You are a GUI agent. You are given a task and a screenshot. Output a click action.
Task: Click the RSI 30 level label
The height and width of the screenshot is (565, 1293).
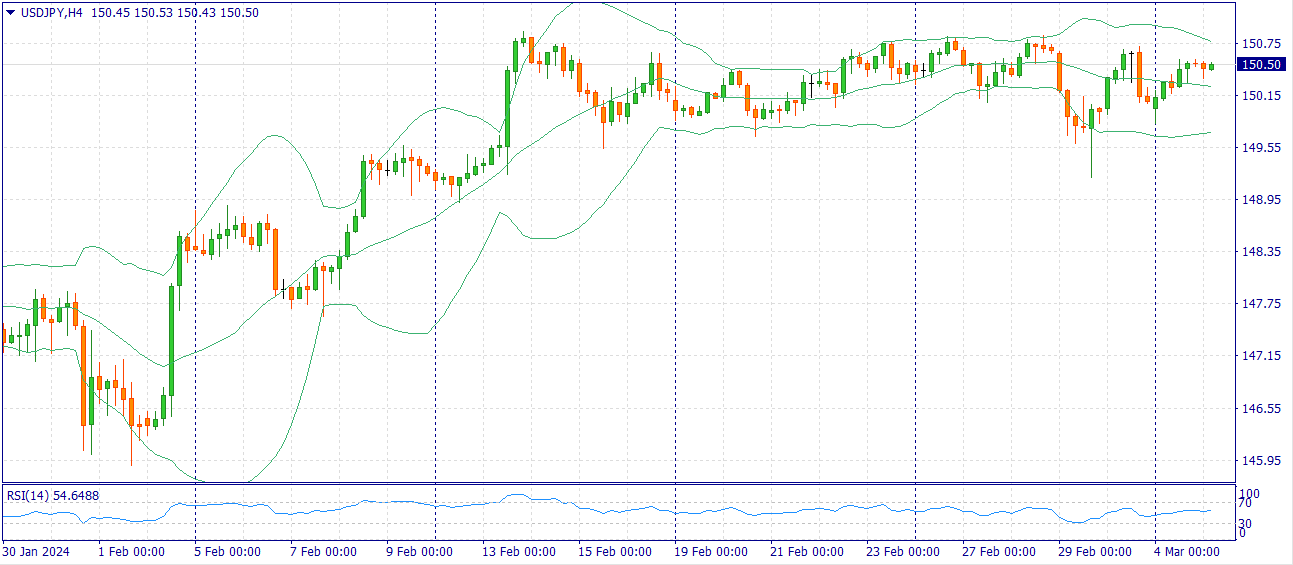[1246, 523]
